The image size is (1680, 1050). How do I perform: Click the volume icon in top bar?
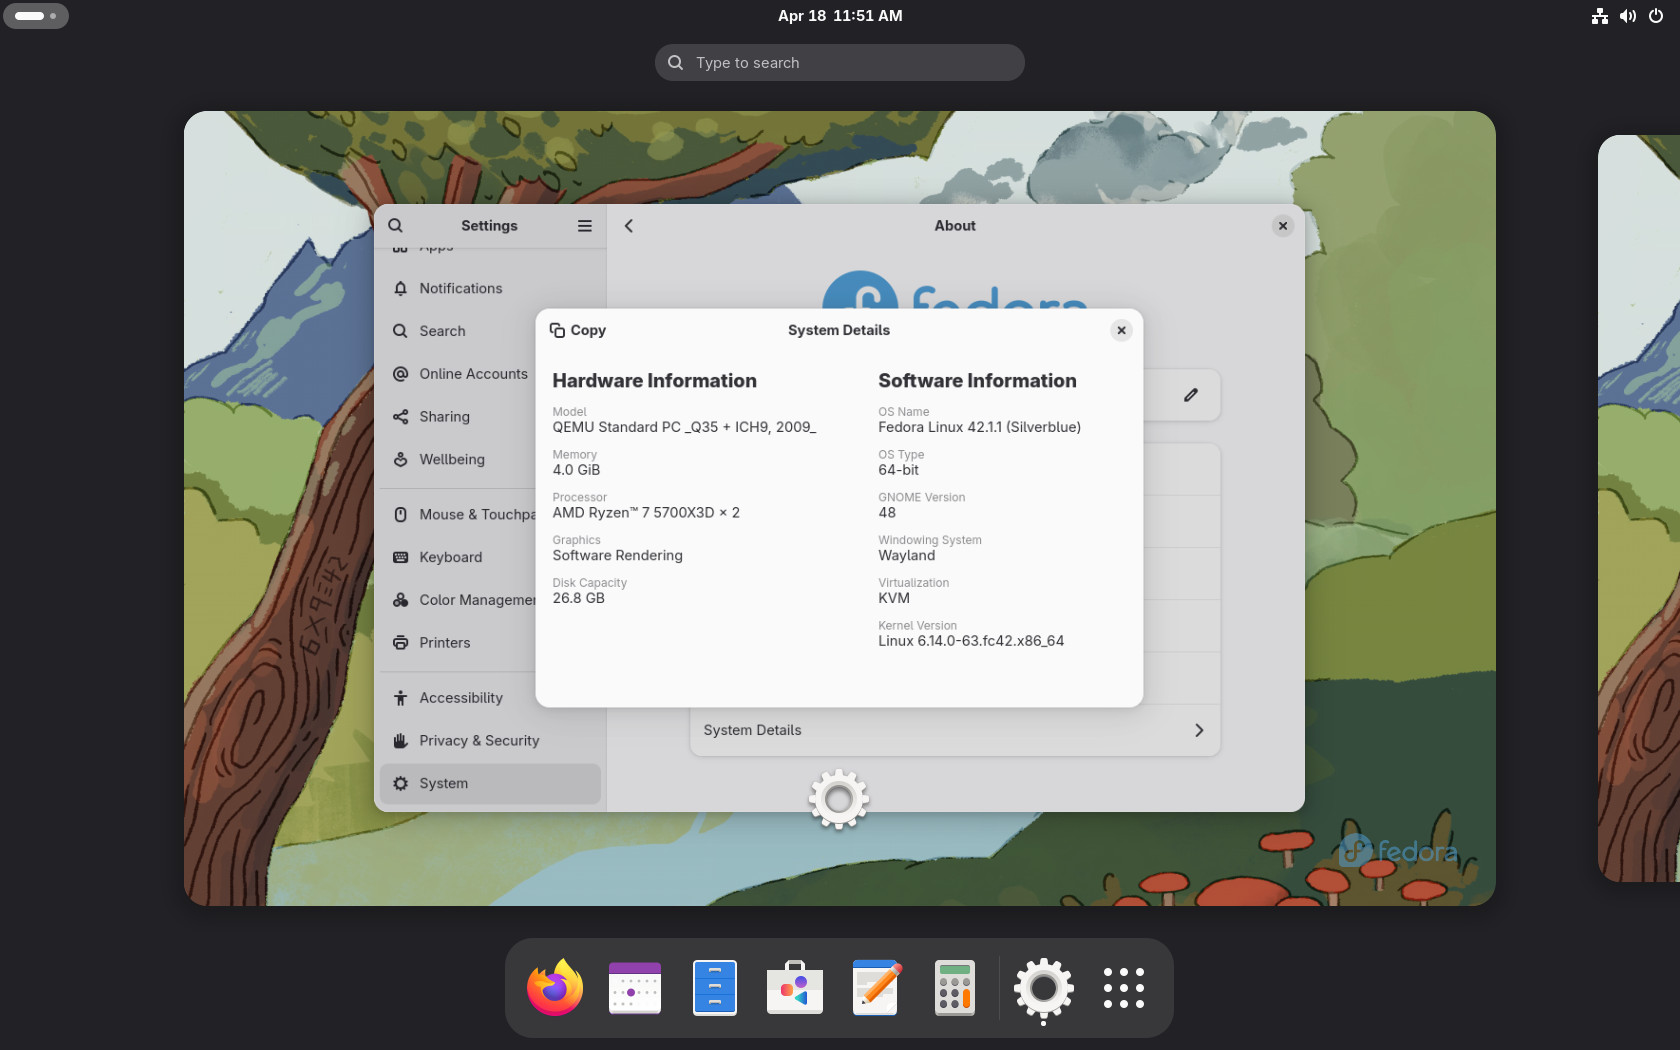(x=1628, y=16)
